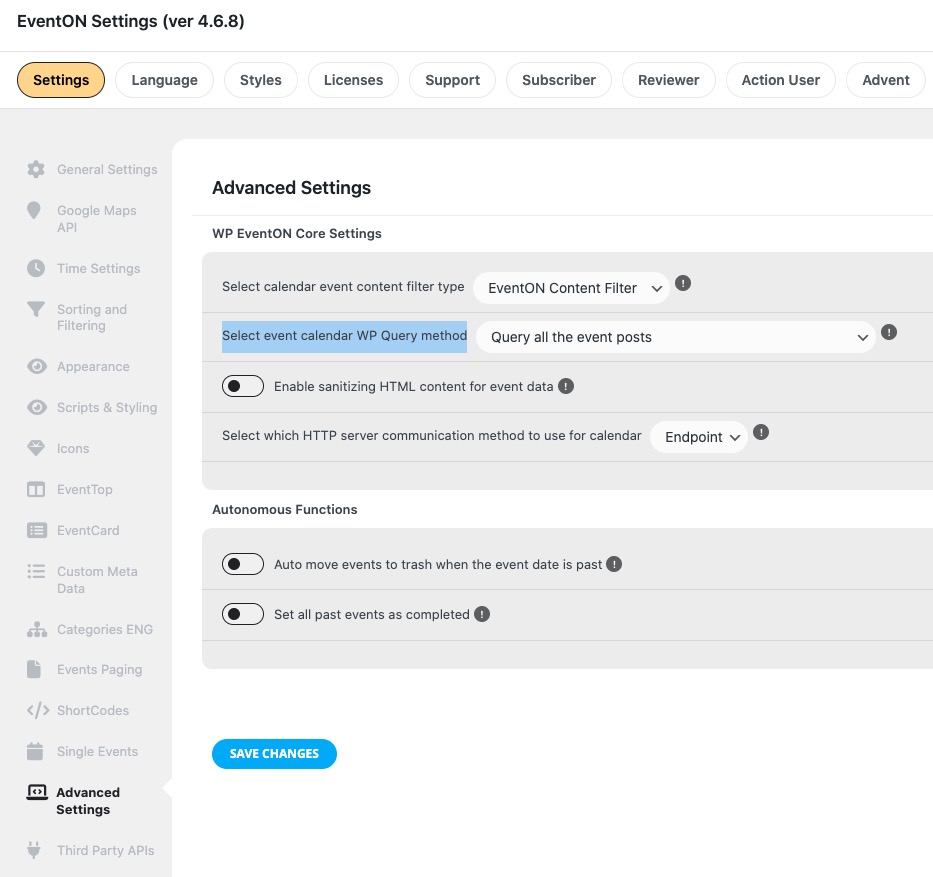Image resolution: width=933 pixels, height=877 pixels.
Task: Open the Query all the event posts dropdown
Action: (x=675, y=337)
